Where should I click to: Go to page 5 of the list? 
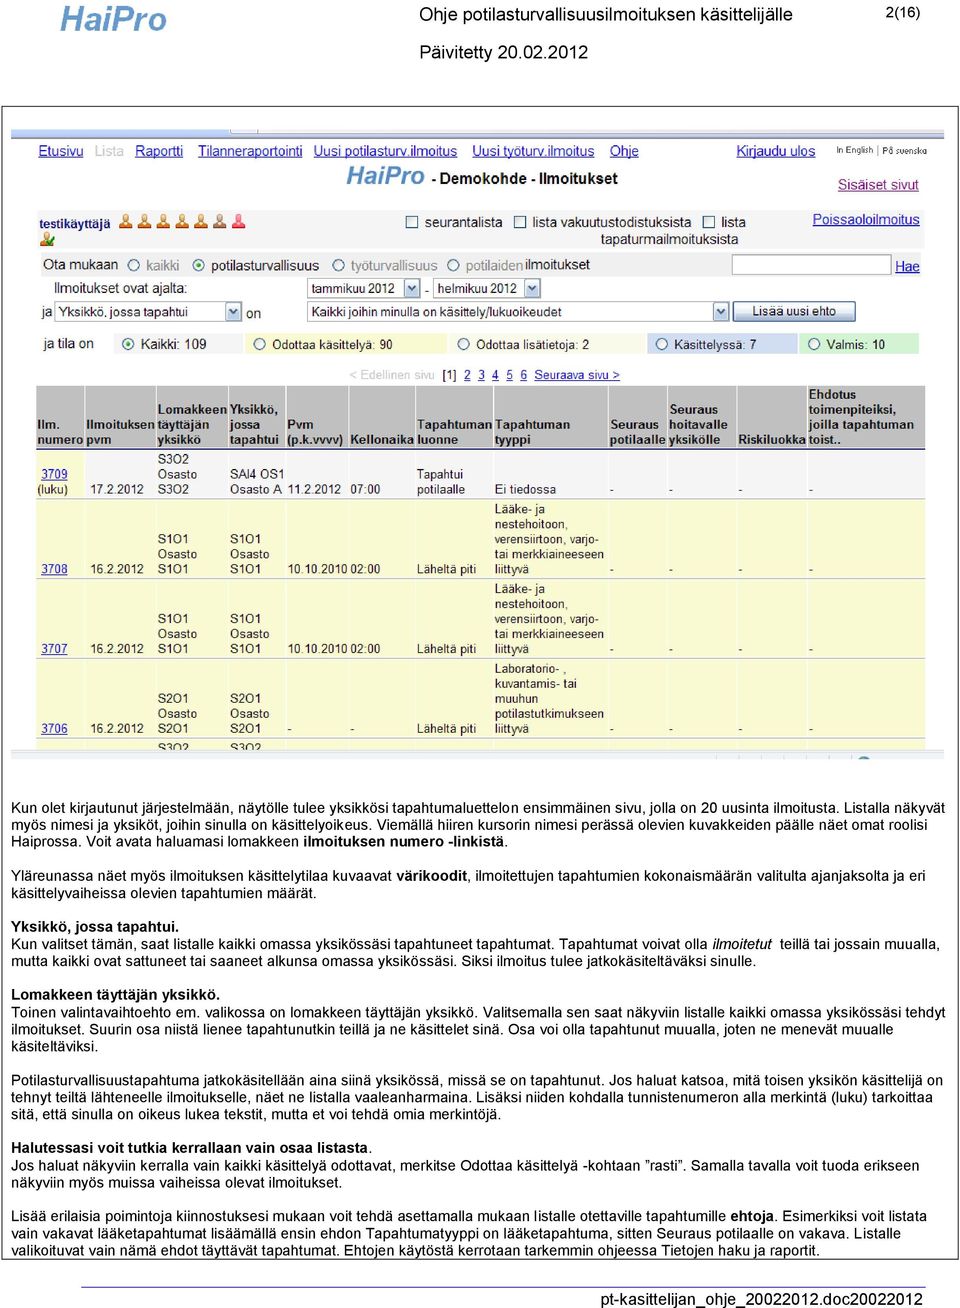[509, 375]
